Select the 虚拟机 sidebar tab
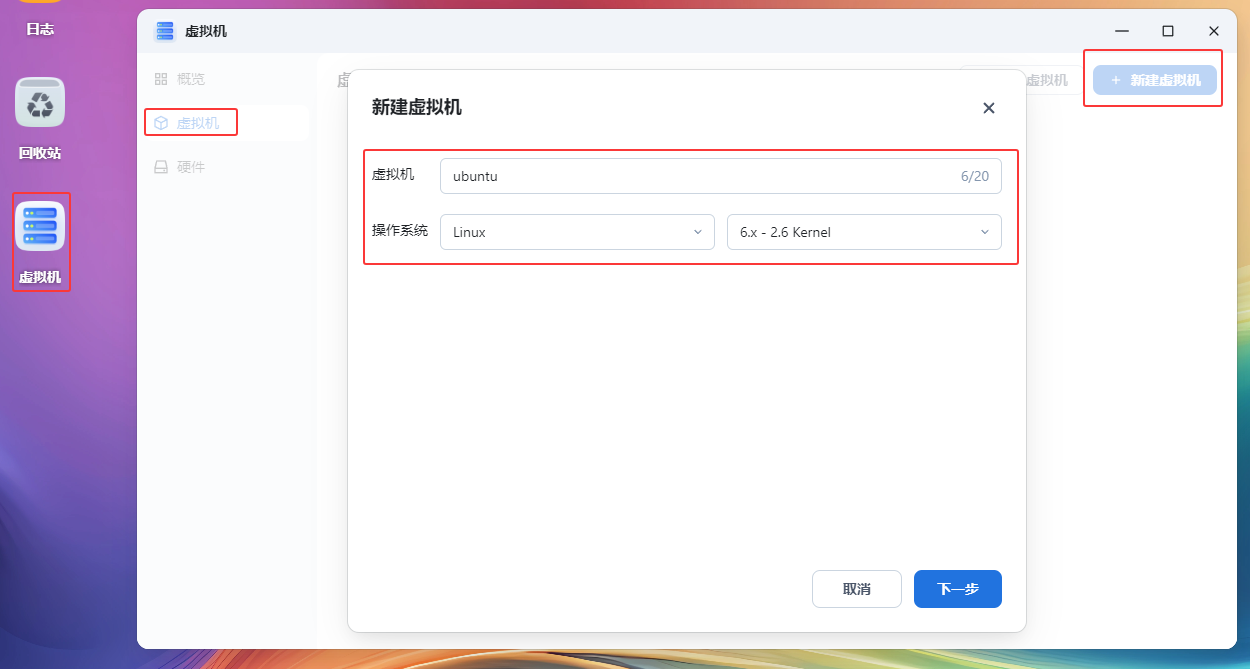The height and width of the screenshot is (669, 1250). click(197, 123)
